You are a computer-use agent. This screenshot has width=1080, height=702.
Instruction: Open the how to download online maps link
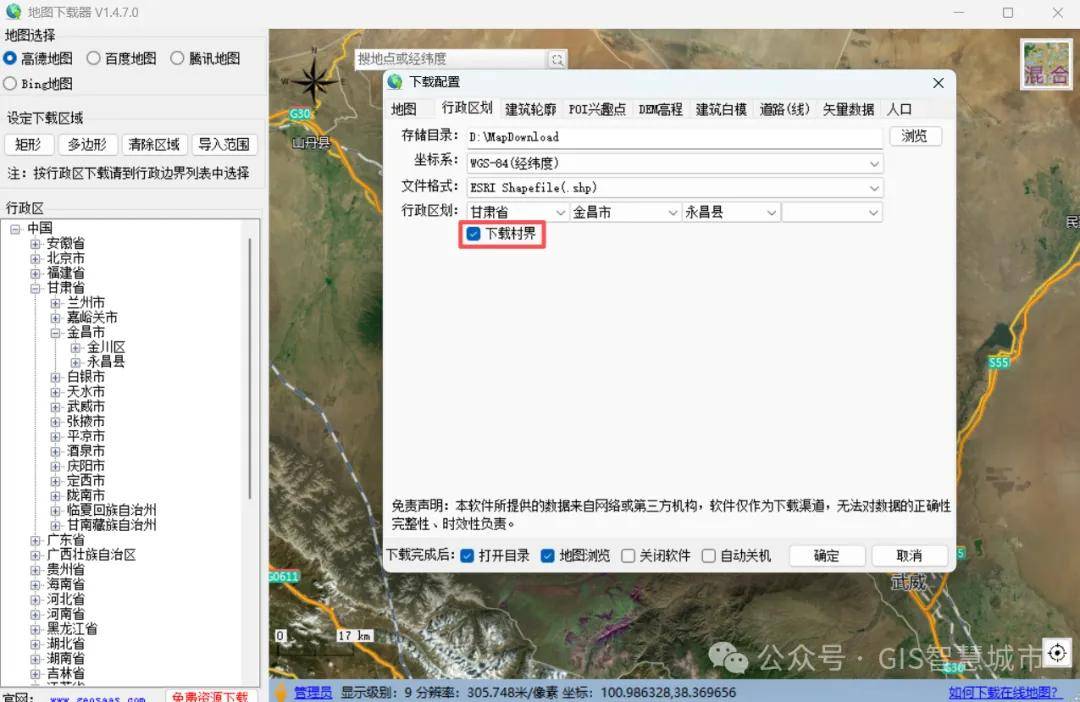coord(1004,692)
